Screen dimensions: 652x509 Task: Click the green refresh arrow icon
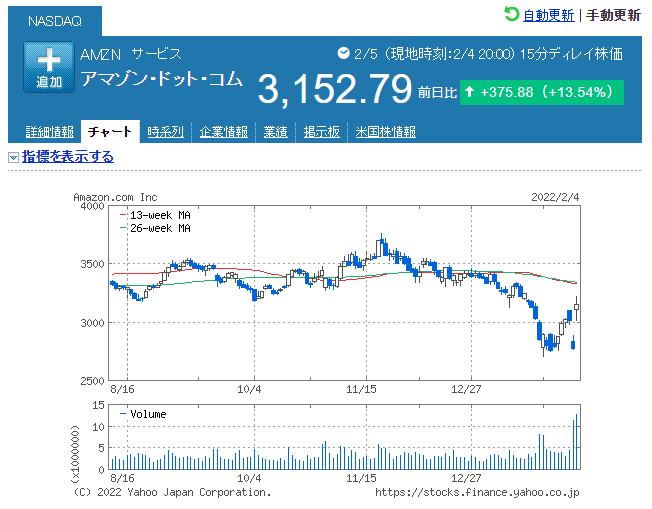pos(511,14)
